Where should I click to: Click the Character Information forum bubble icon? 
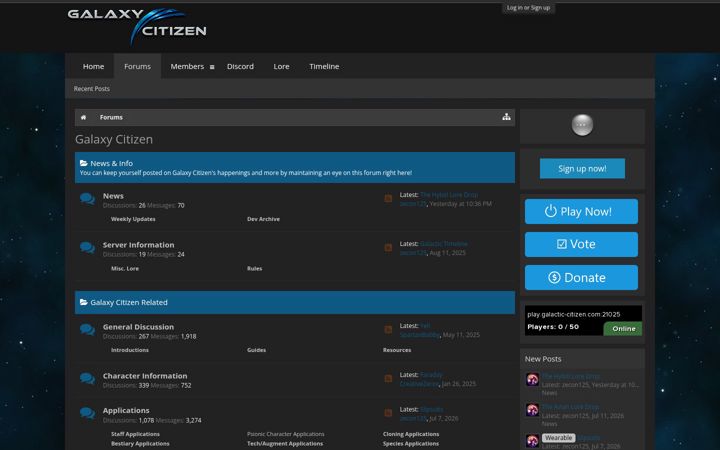(x=87, y=379)
